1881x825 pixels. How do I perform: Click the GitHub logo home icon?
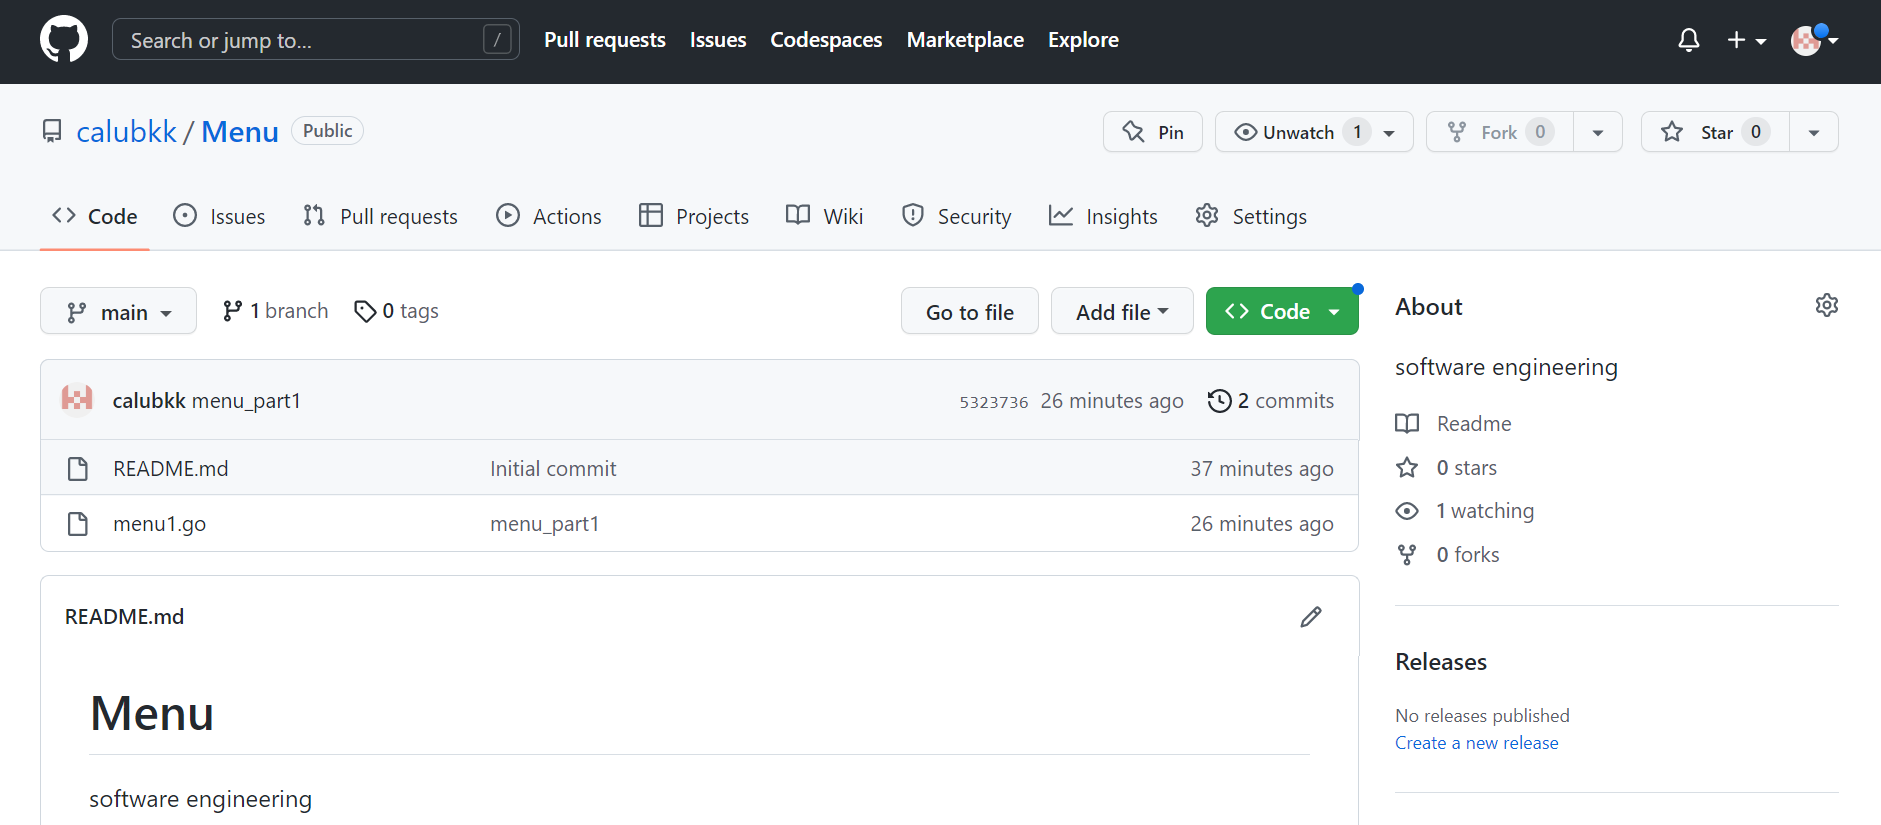tap(64, 40)
